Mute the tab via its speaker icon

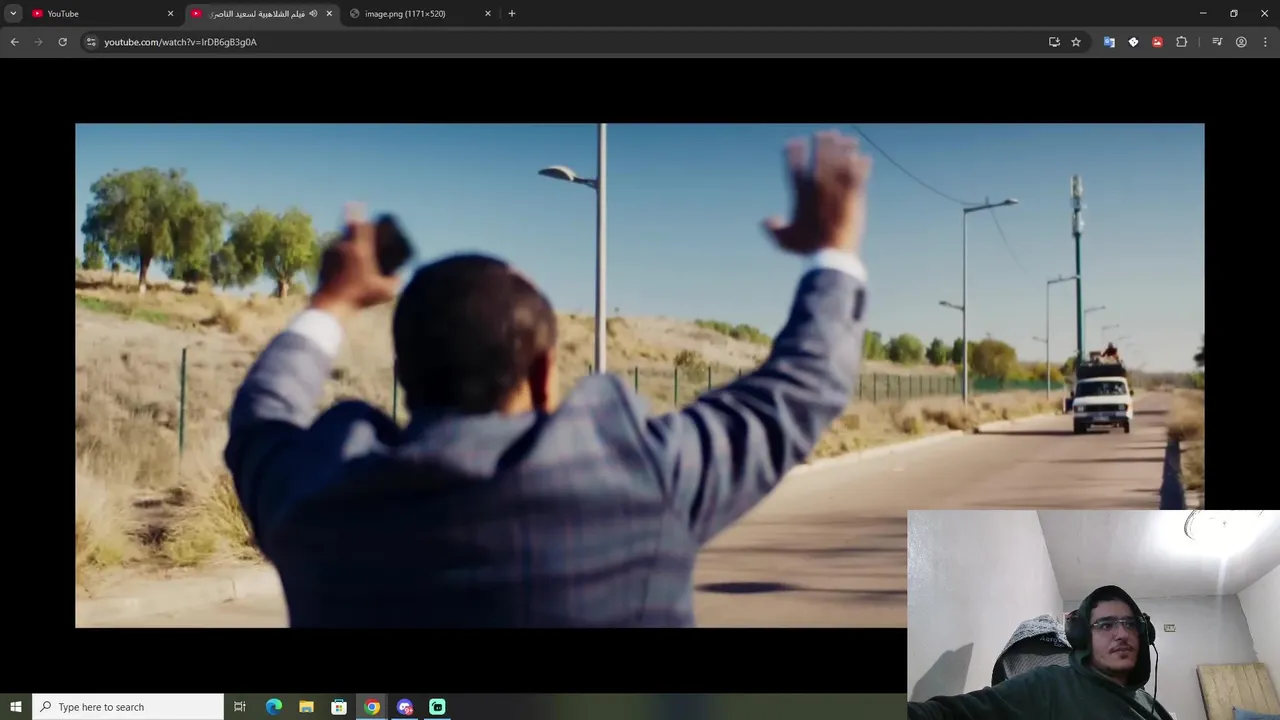(313, 13)
